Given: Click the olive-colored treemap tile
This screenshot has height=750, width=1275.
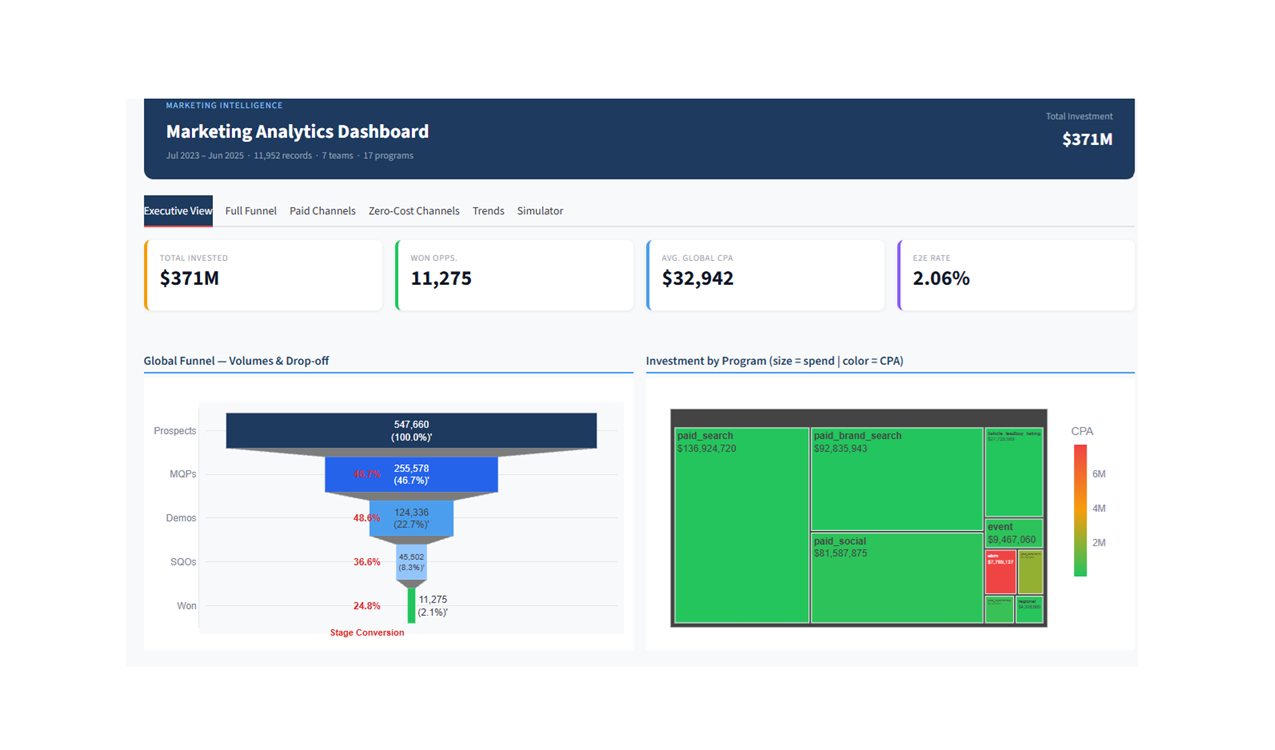Looking at the screenshot, I should pos(1030,572).
